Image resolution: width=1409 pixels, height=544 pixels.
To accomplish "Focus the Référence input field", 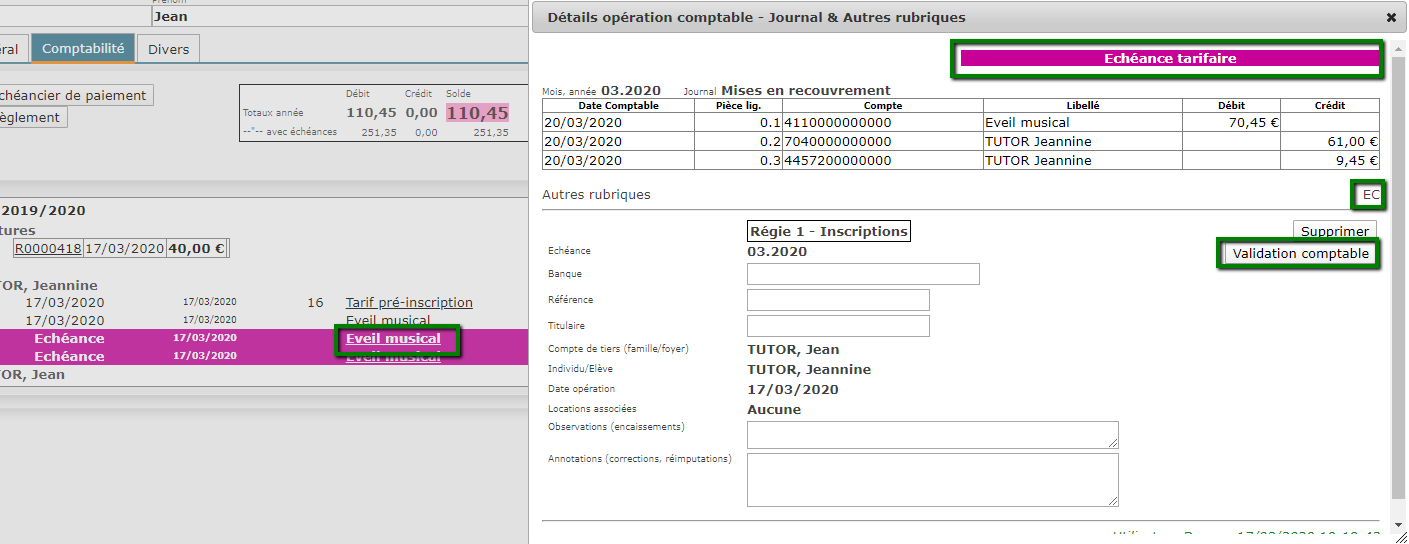I will (x=838, y=300).
